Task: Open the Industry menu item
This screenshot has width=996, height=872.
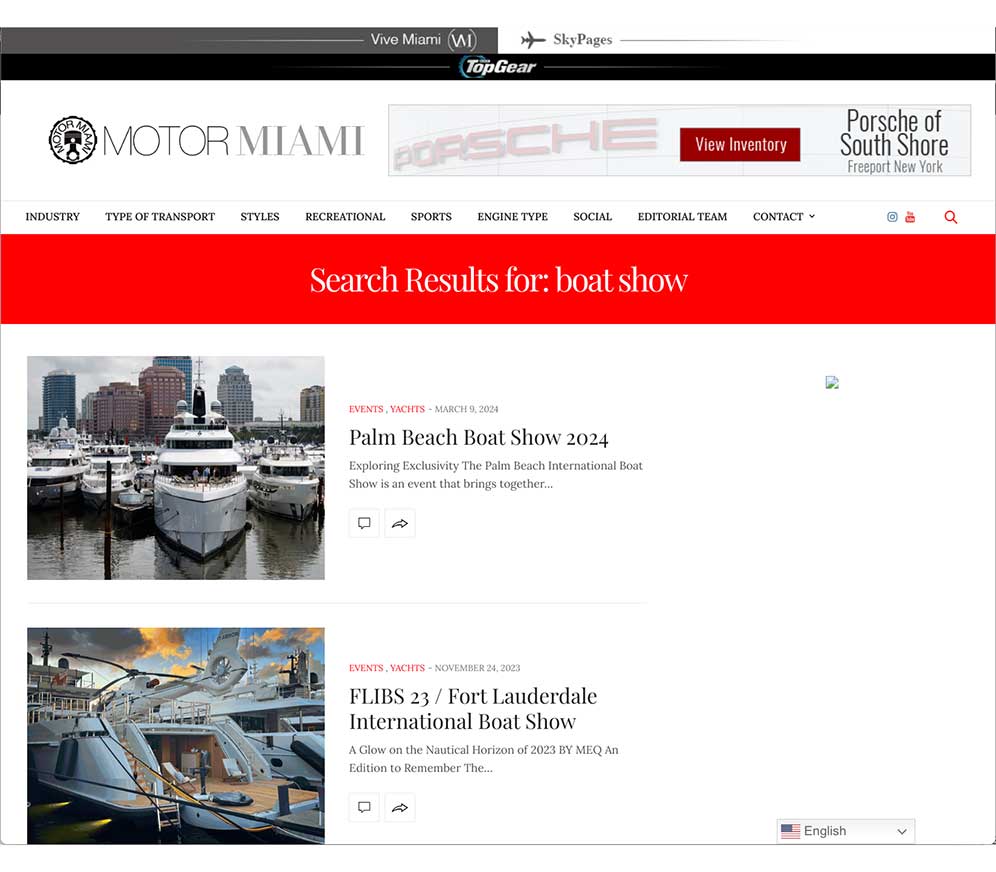Action: (52, 217)
